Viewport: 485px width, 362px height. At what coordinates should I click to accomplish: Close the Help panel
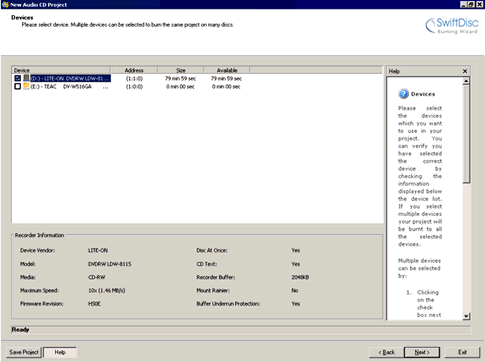point(465,71)
